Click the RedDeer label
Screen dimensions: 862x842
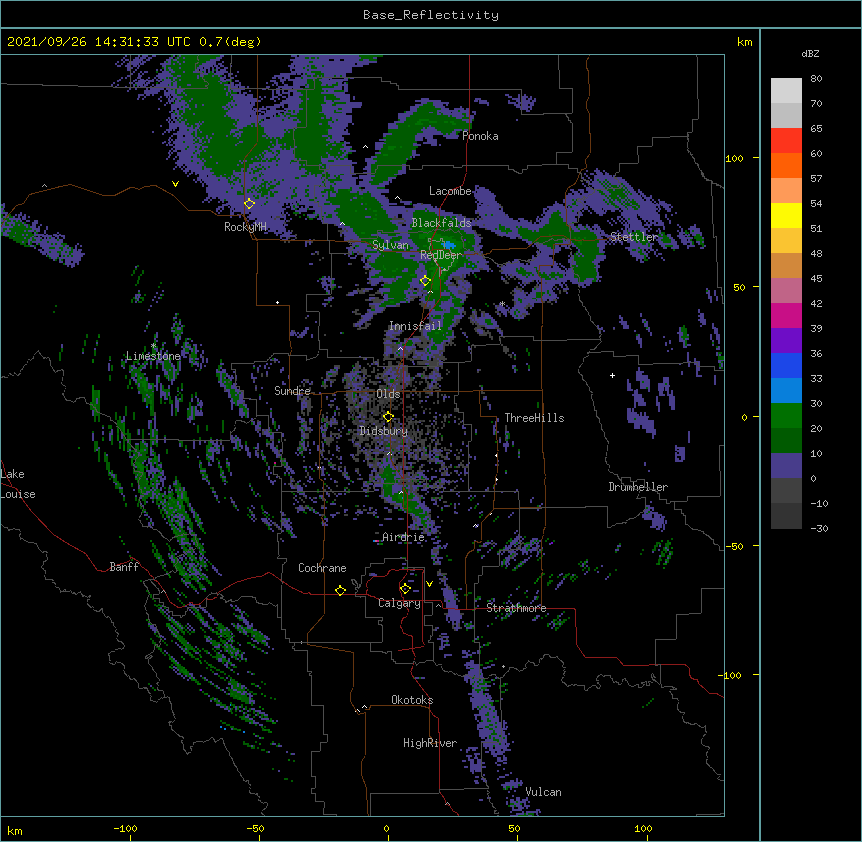pyautogui.click(x=441, y=255)
